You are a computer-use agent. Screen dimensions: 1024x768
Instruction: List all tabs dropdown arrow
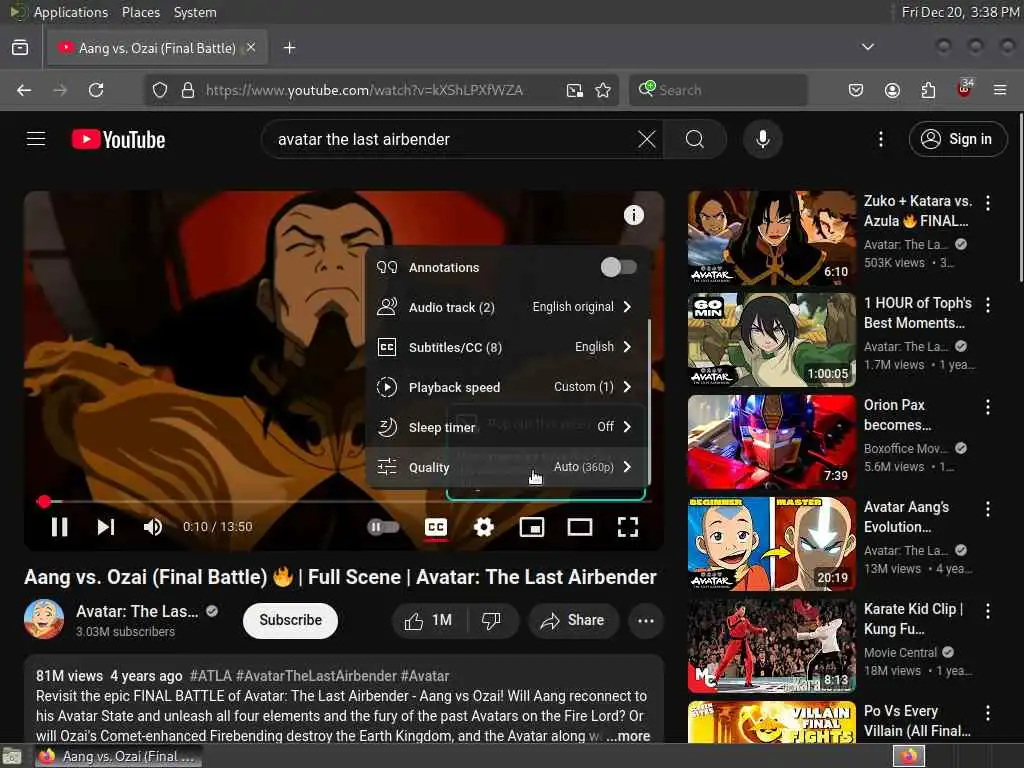(867, 47)
